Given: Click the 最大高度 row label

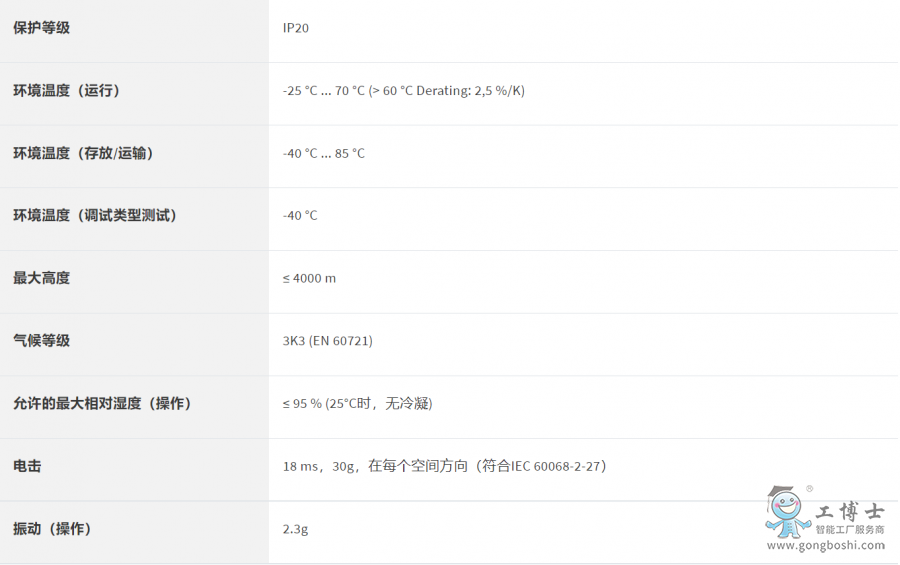Looking at the screenshot, I should [41, 278].
